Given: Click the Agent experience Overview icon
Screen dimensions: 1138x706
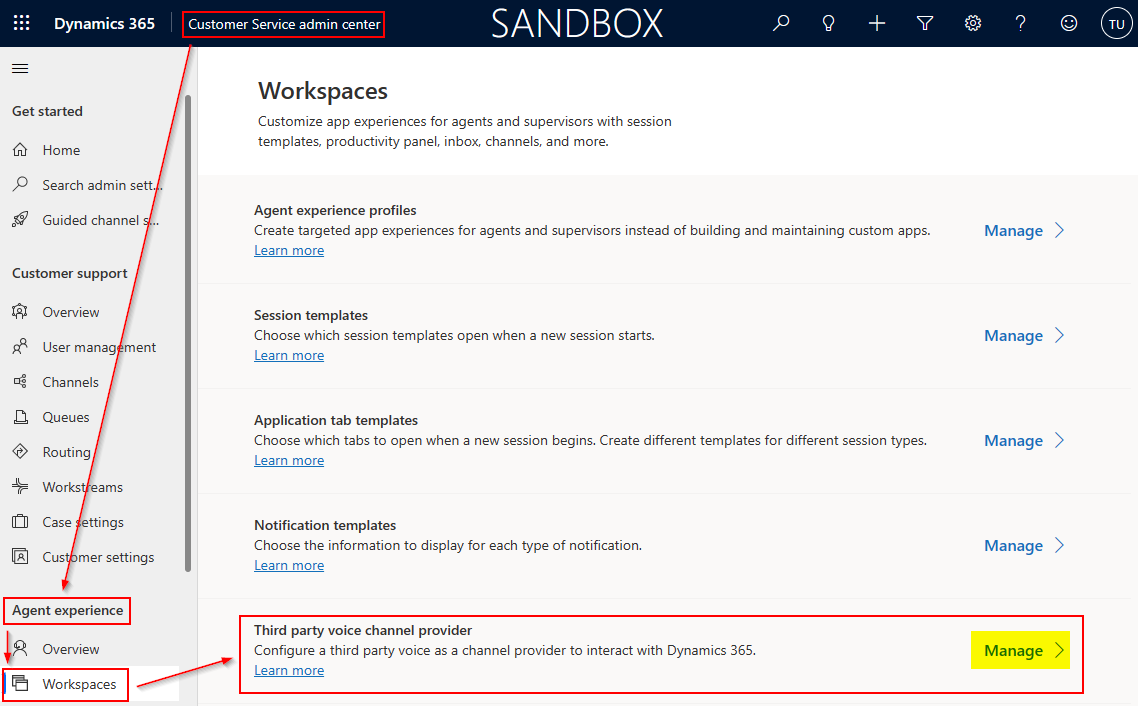Looking at the screenshot, I should click(x=20, y=648).
